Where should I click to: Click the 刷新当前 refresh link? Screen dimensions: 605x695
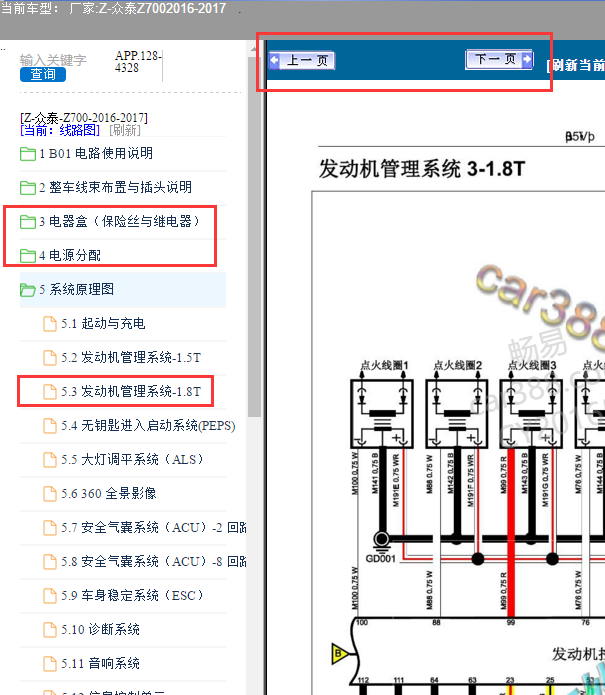coord(576,65)
